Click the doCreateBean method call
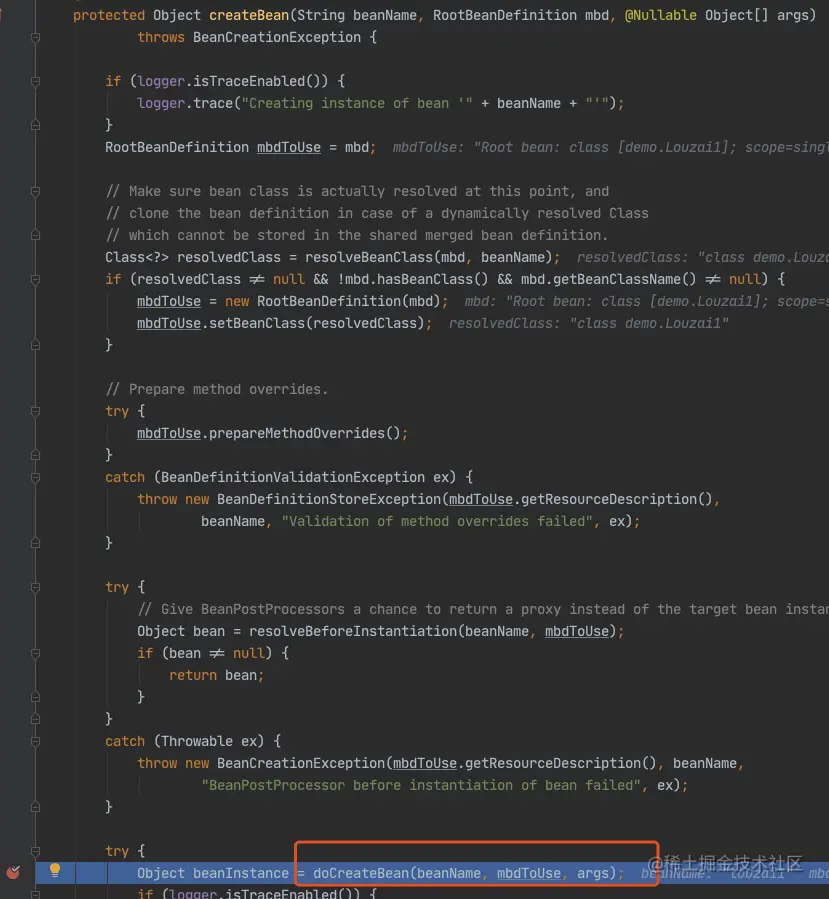The height and width of the screenshot is (899, 829). (x=361, y=873)
